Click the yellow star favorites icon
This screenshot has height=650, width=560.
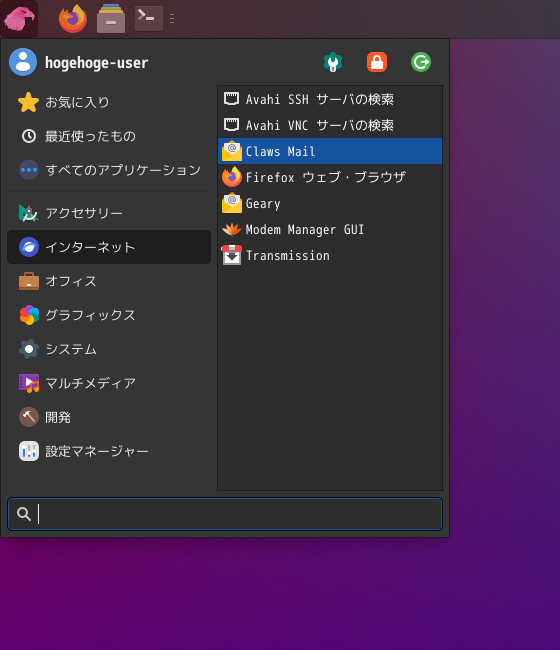click(29, 102)
